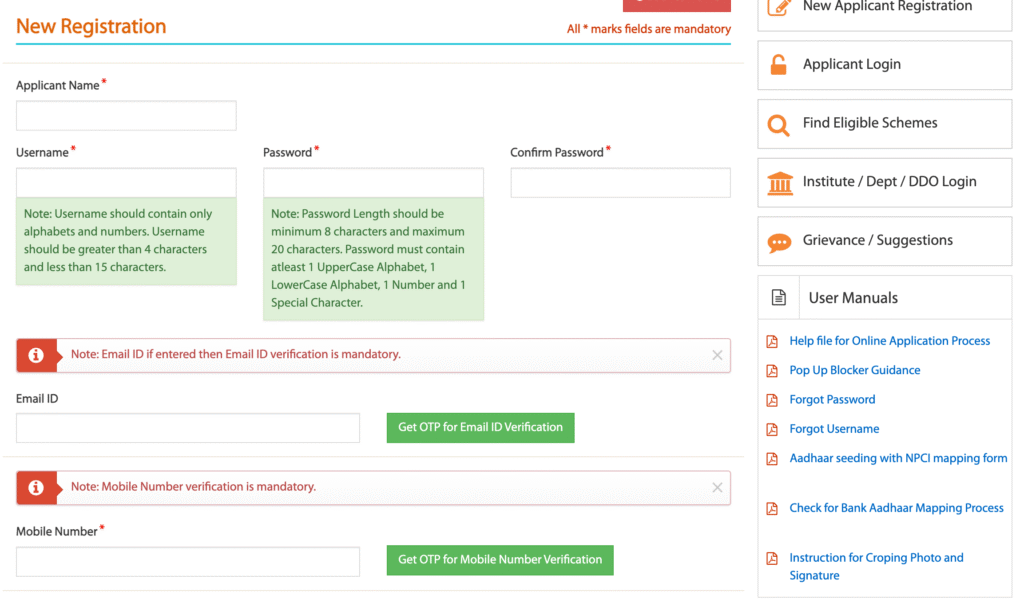This screenshot has height=599, width=1024.
Task: Open Check for Bank Aadhaar Mapping Process
Action: point(896,508)
